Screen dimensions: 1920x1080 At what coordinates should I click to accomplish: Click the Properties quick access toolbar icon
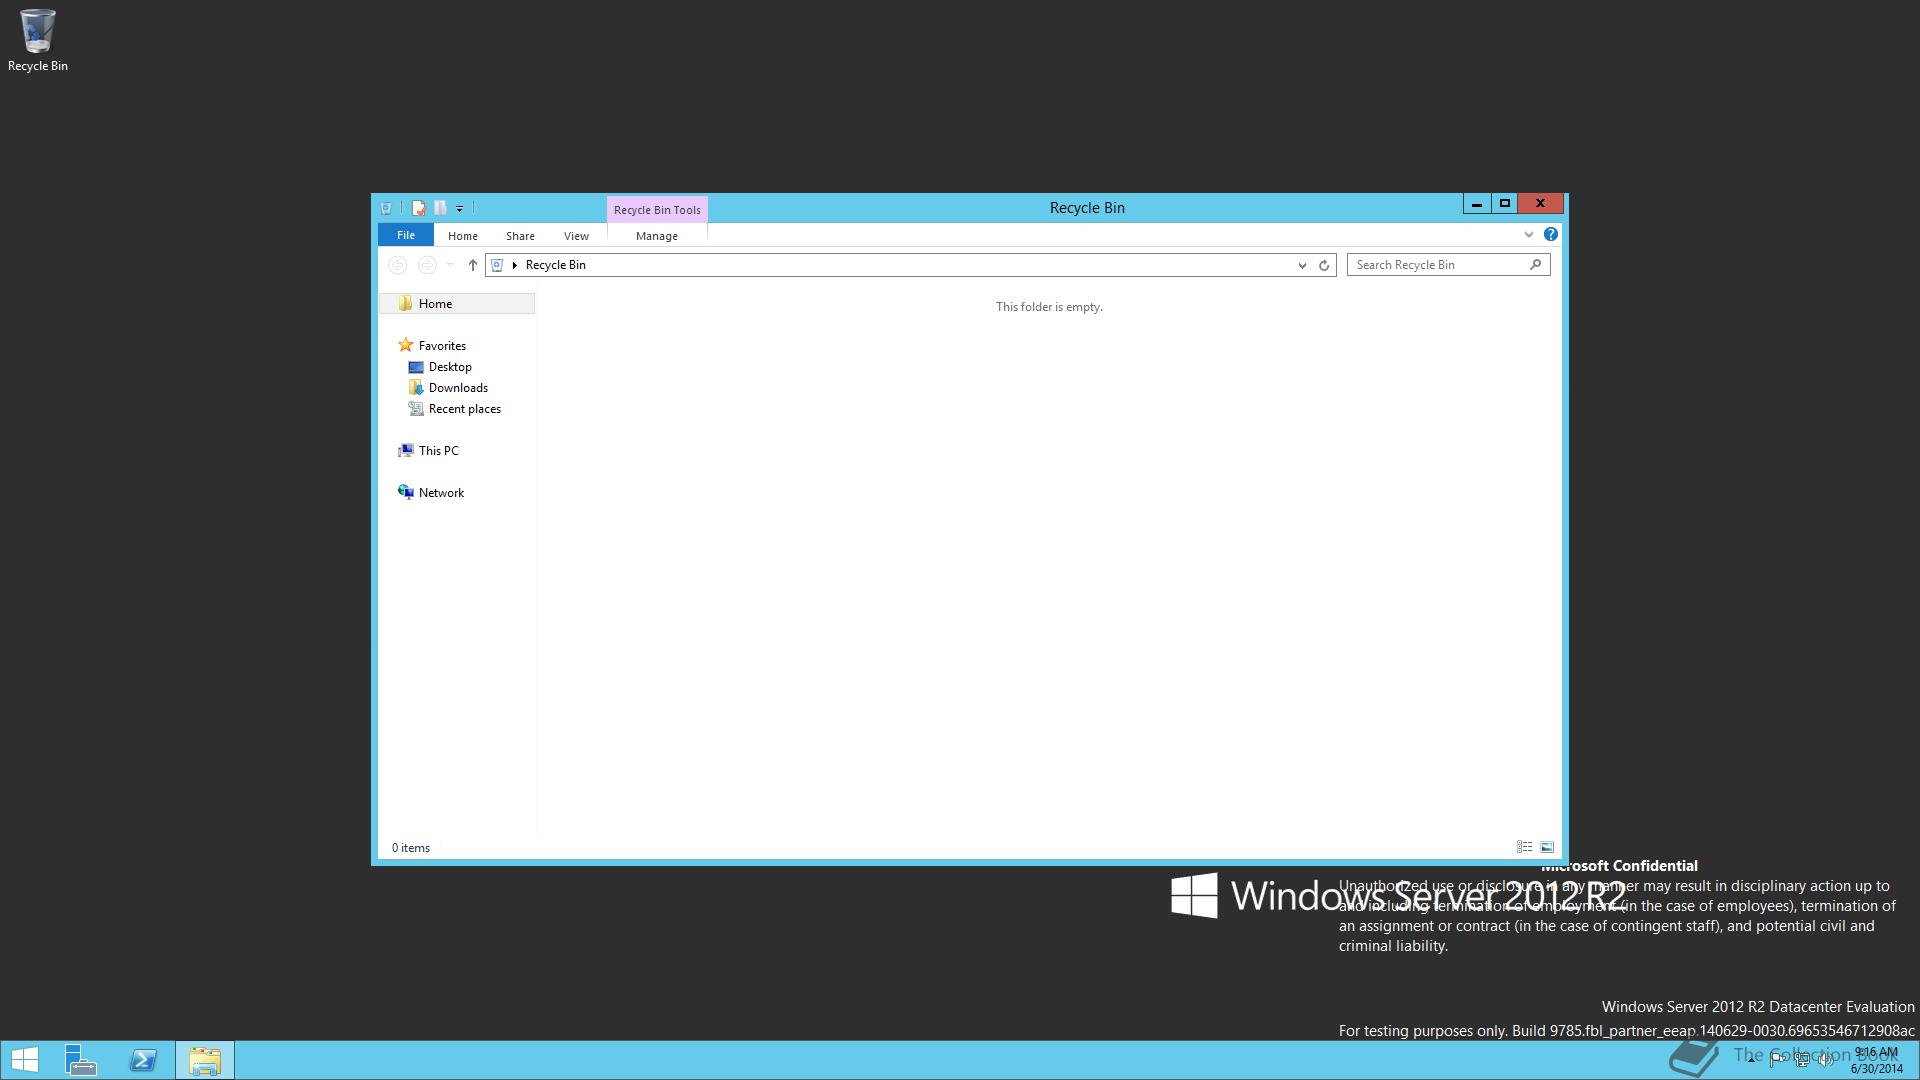[x=419, y=208]
